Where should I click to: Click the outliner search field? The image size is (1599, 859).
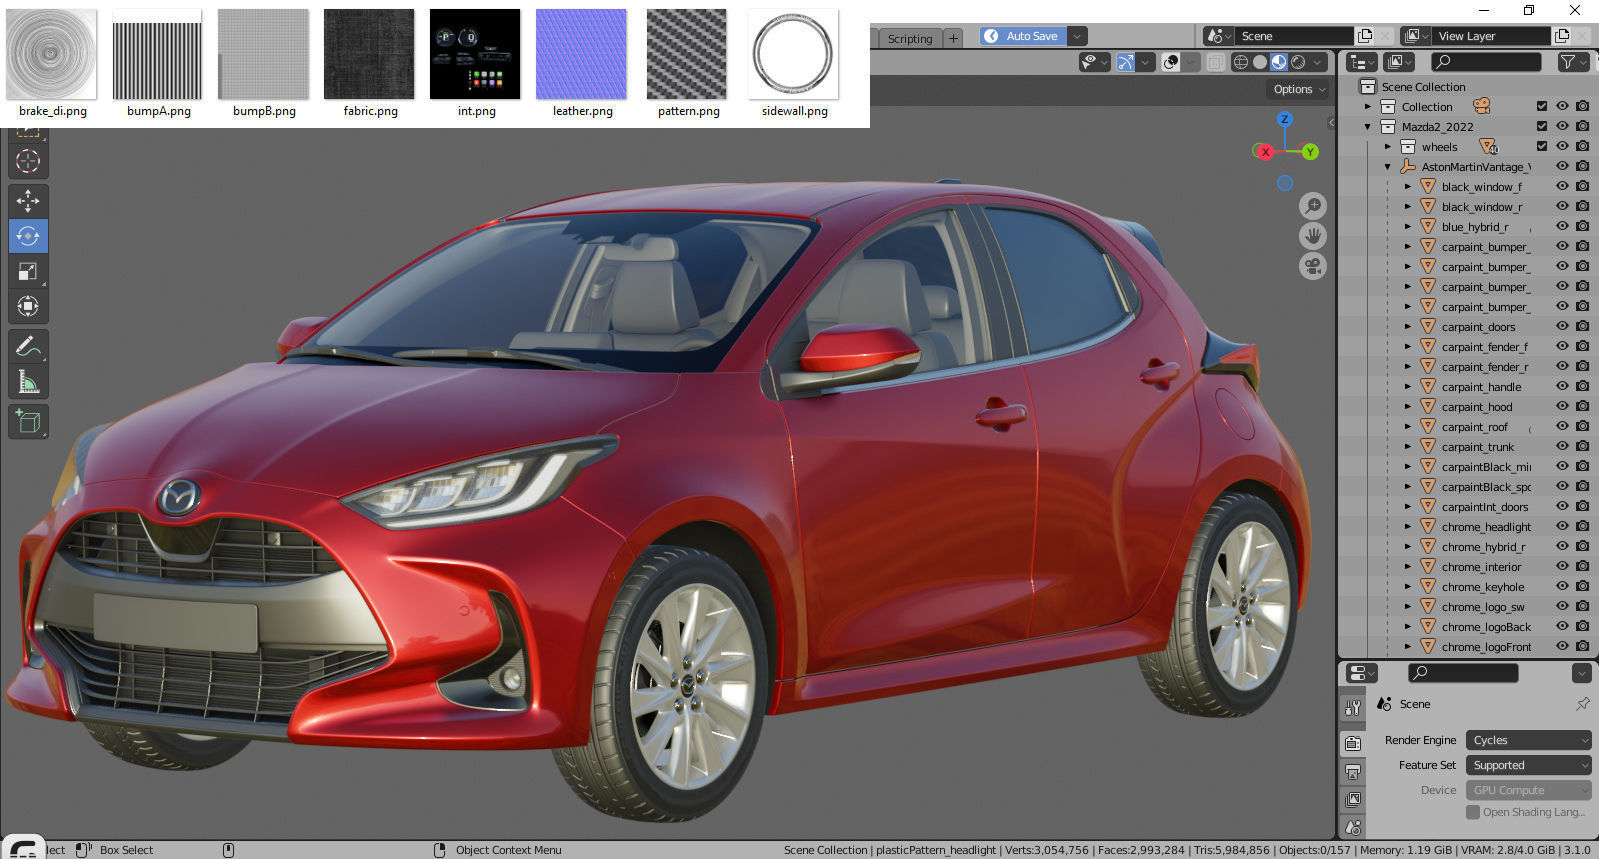[1486, 62]
